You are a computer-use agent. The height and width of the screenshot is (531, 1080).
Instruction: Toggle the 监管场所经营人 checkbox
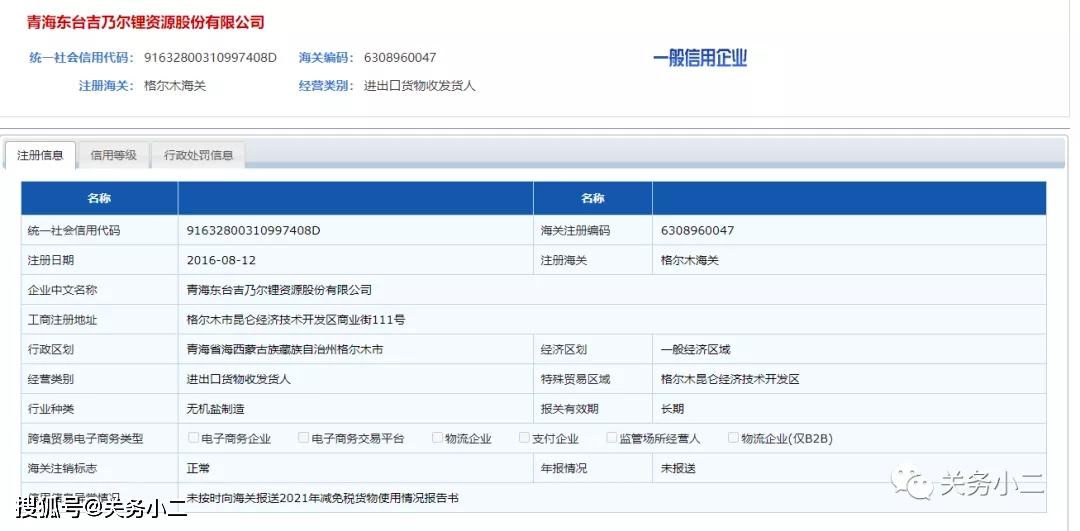[612, 438]
